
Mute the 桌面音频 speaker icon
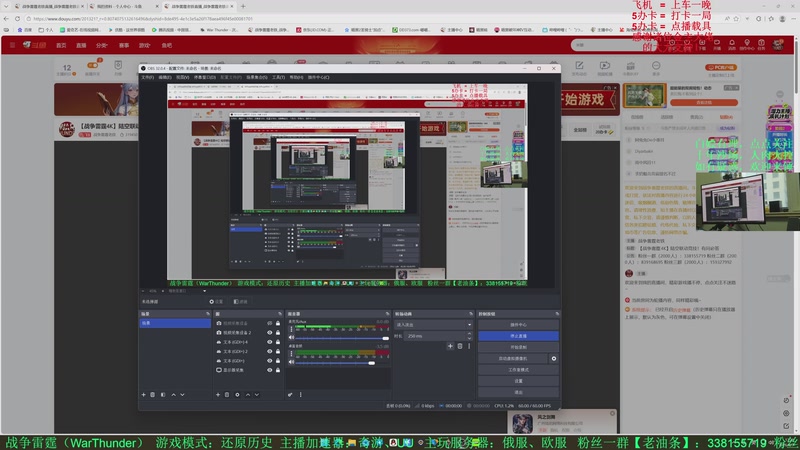tap(291, 362)
